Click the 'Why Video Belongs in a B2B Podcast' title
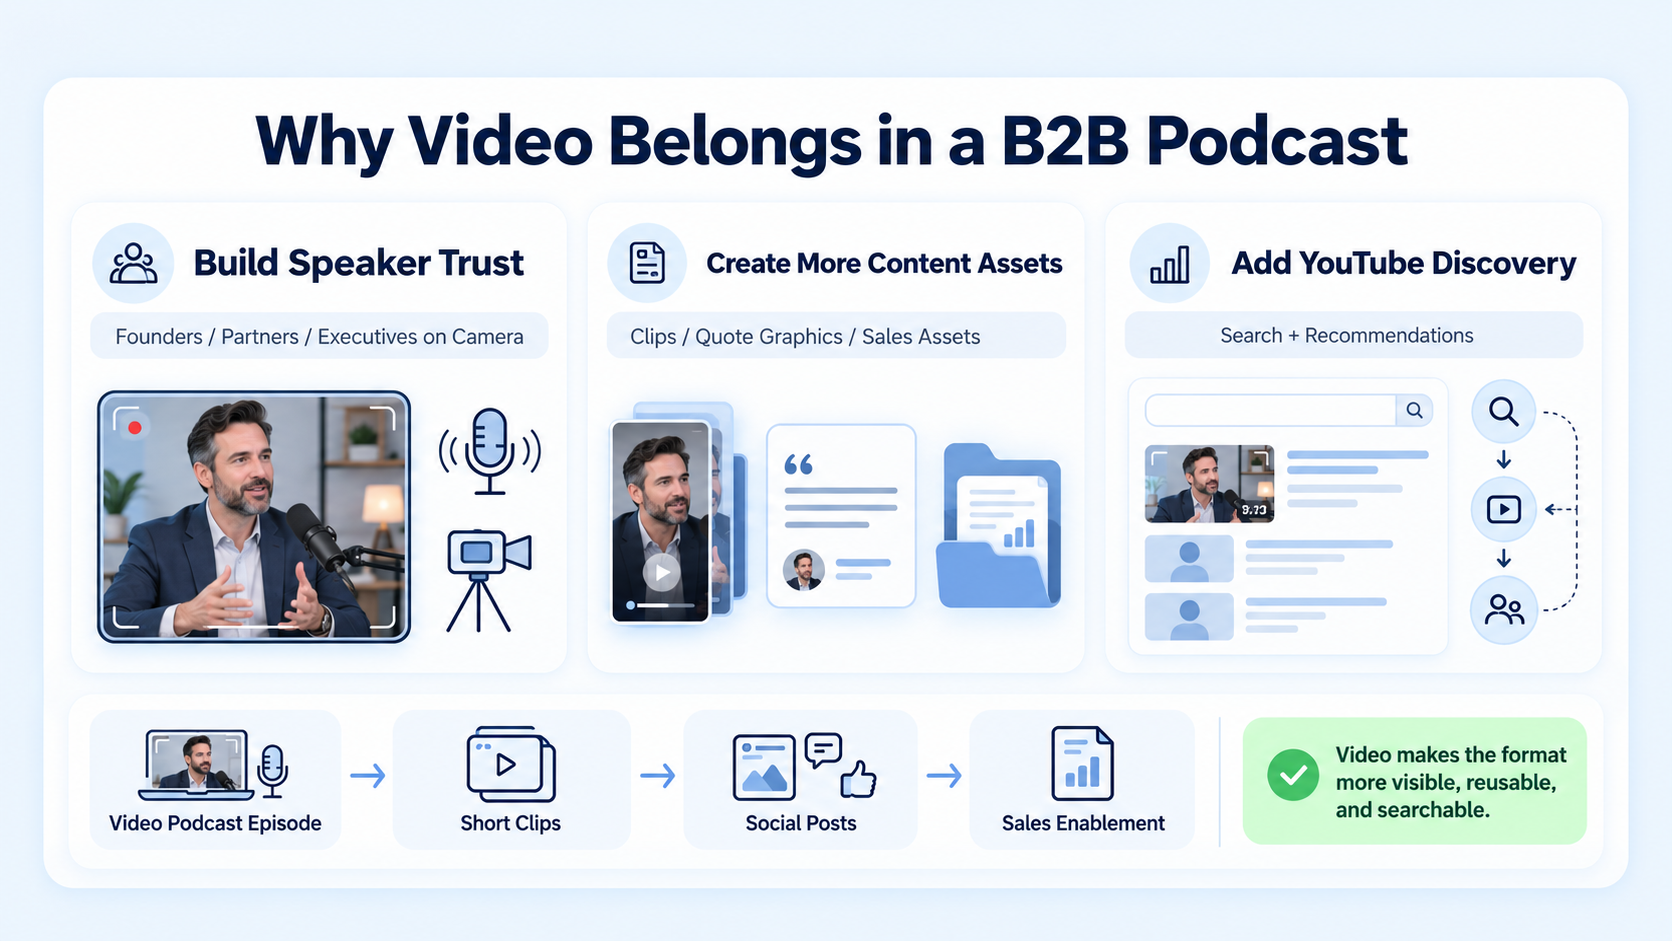 pyautogui.click(x=832, y=140)
